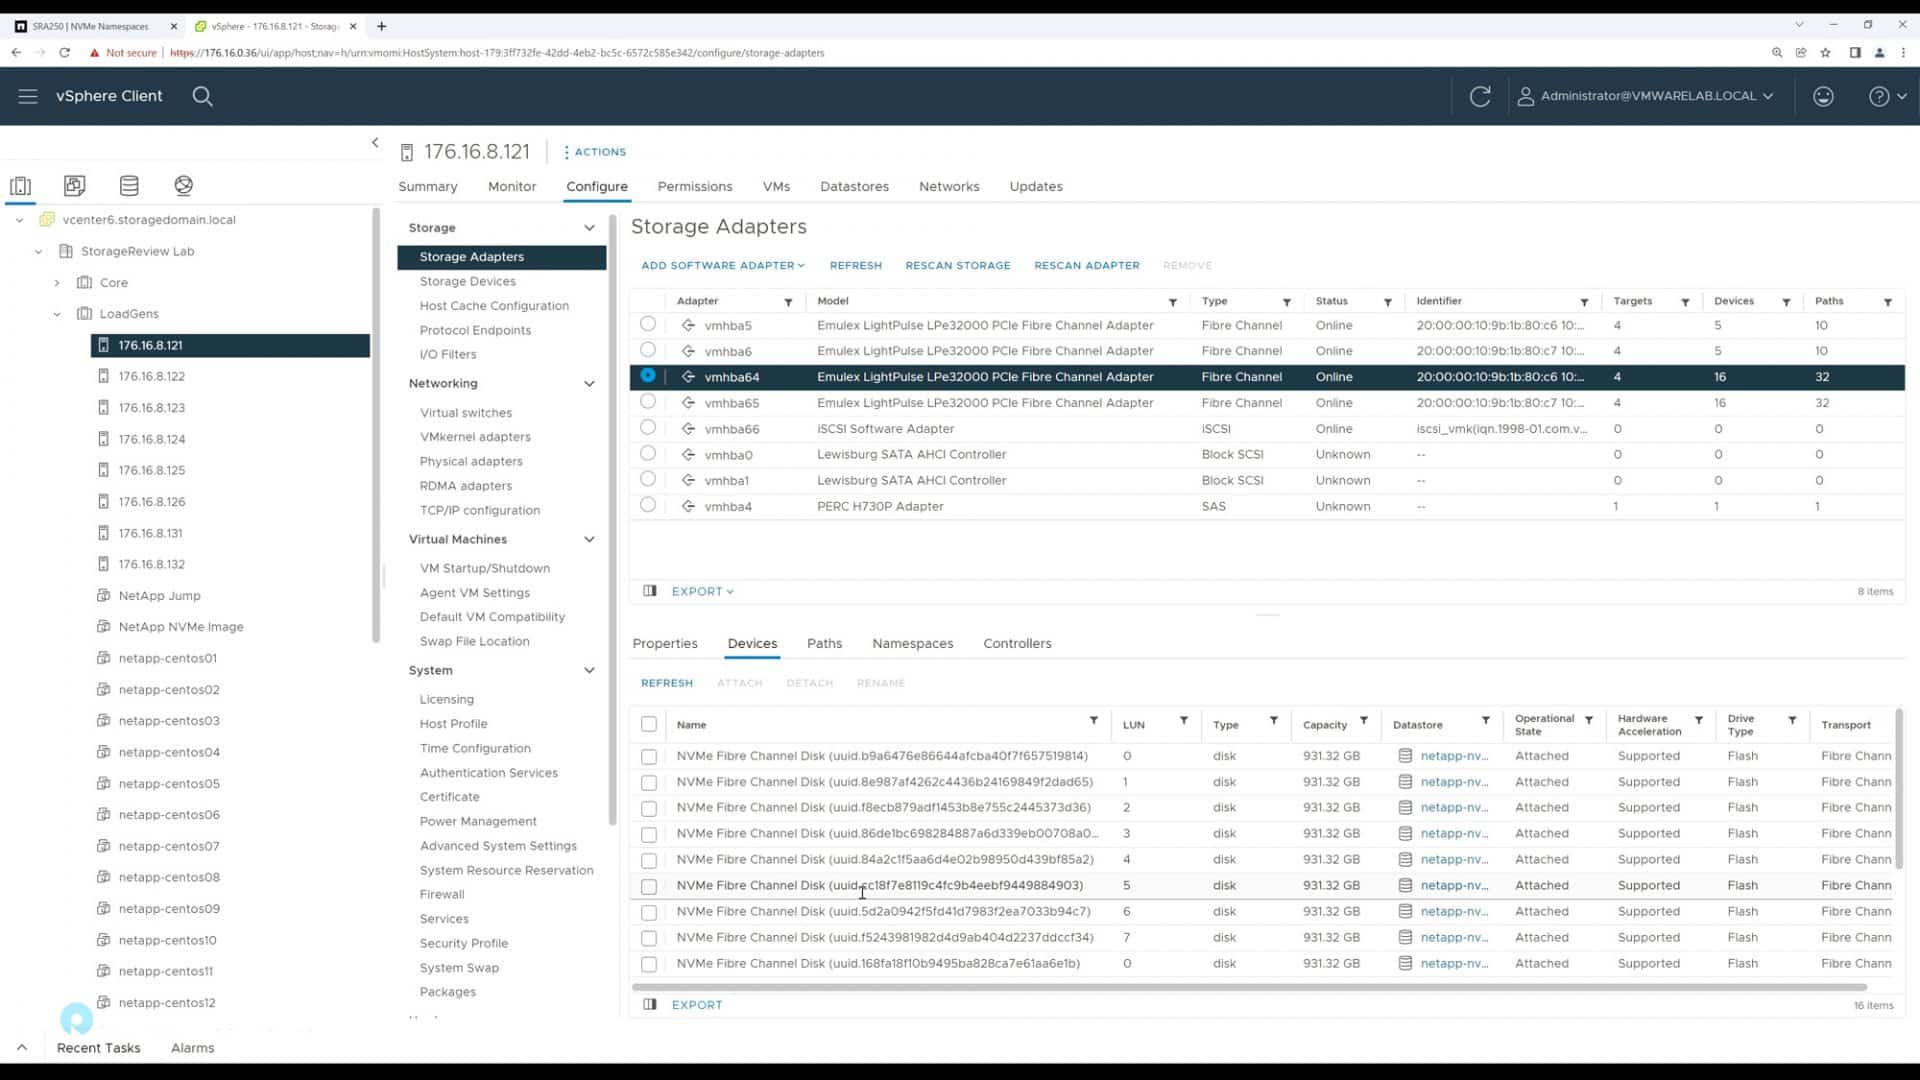
Task: Click the global refresh icon in header
Action: [x=1480, y=96]
